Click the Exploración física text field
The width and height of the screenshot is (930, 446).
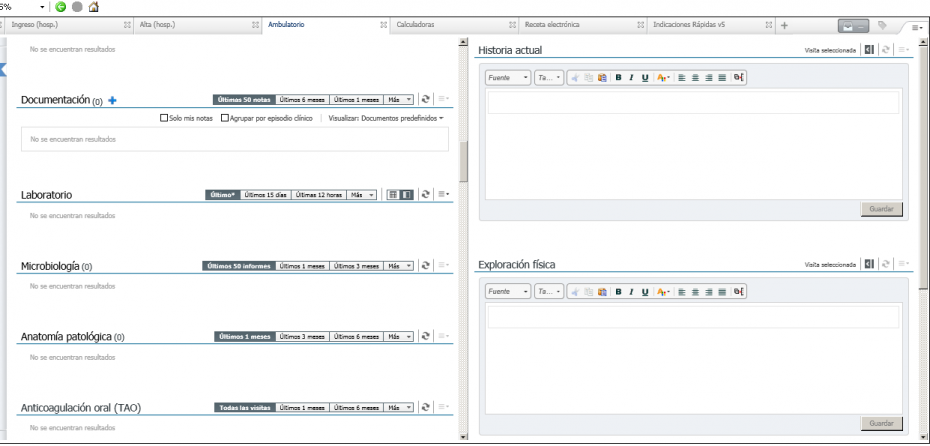[692, 318]
